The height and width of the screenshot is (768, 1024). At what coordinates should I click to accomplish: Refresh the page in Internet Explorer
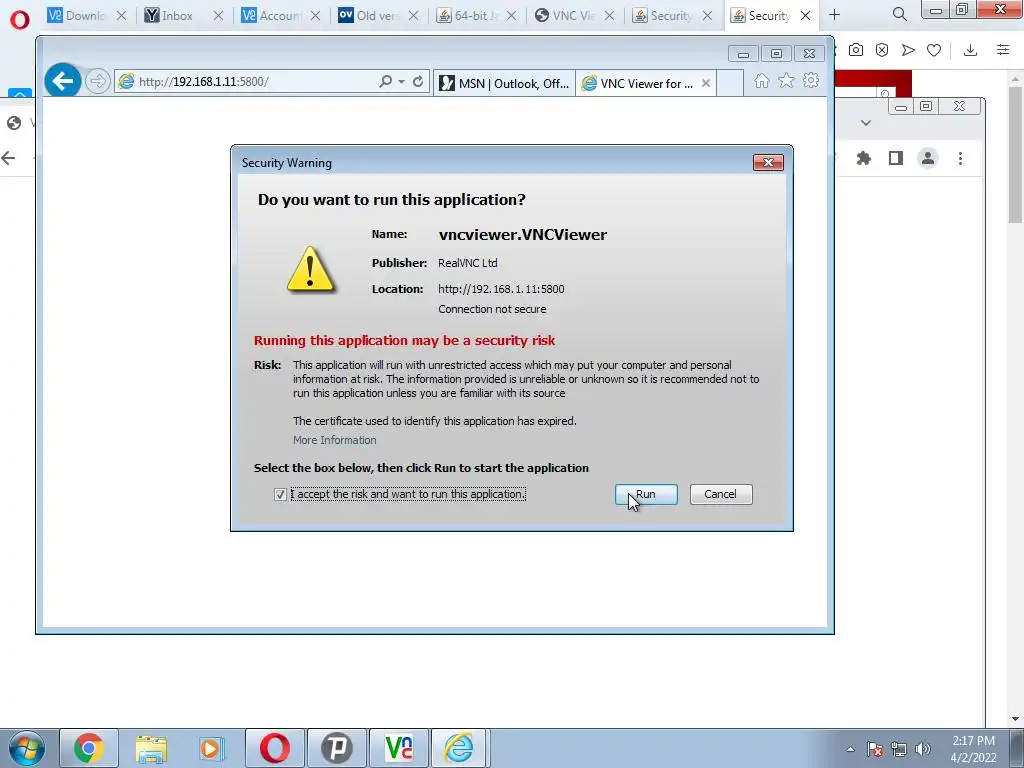coord(418,82)
